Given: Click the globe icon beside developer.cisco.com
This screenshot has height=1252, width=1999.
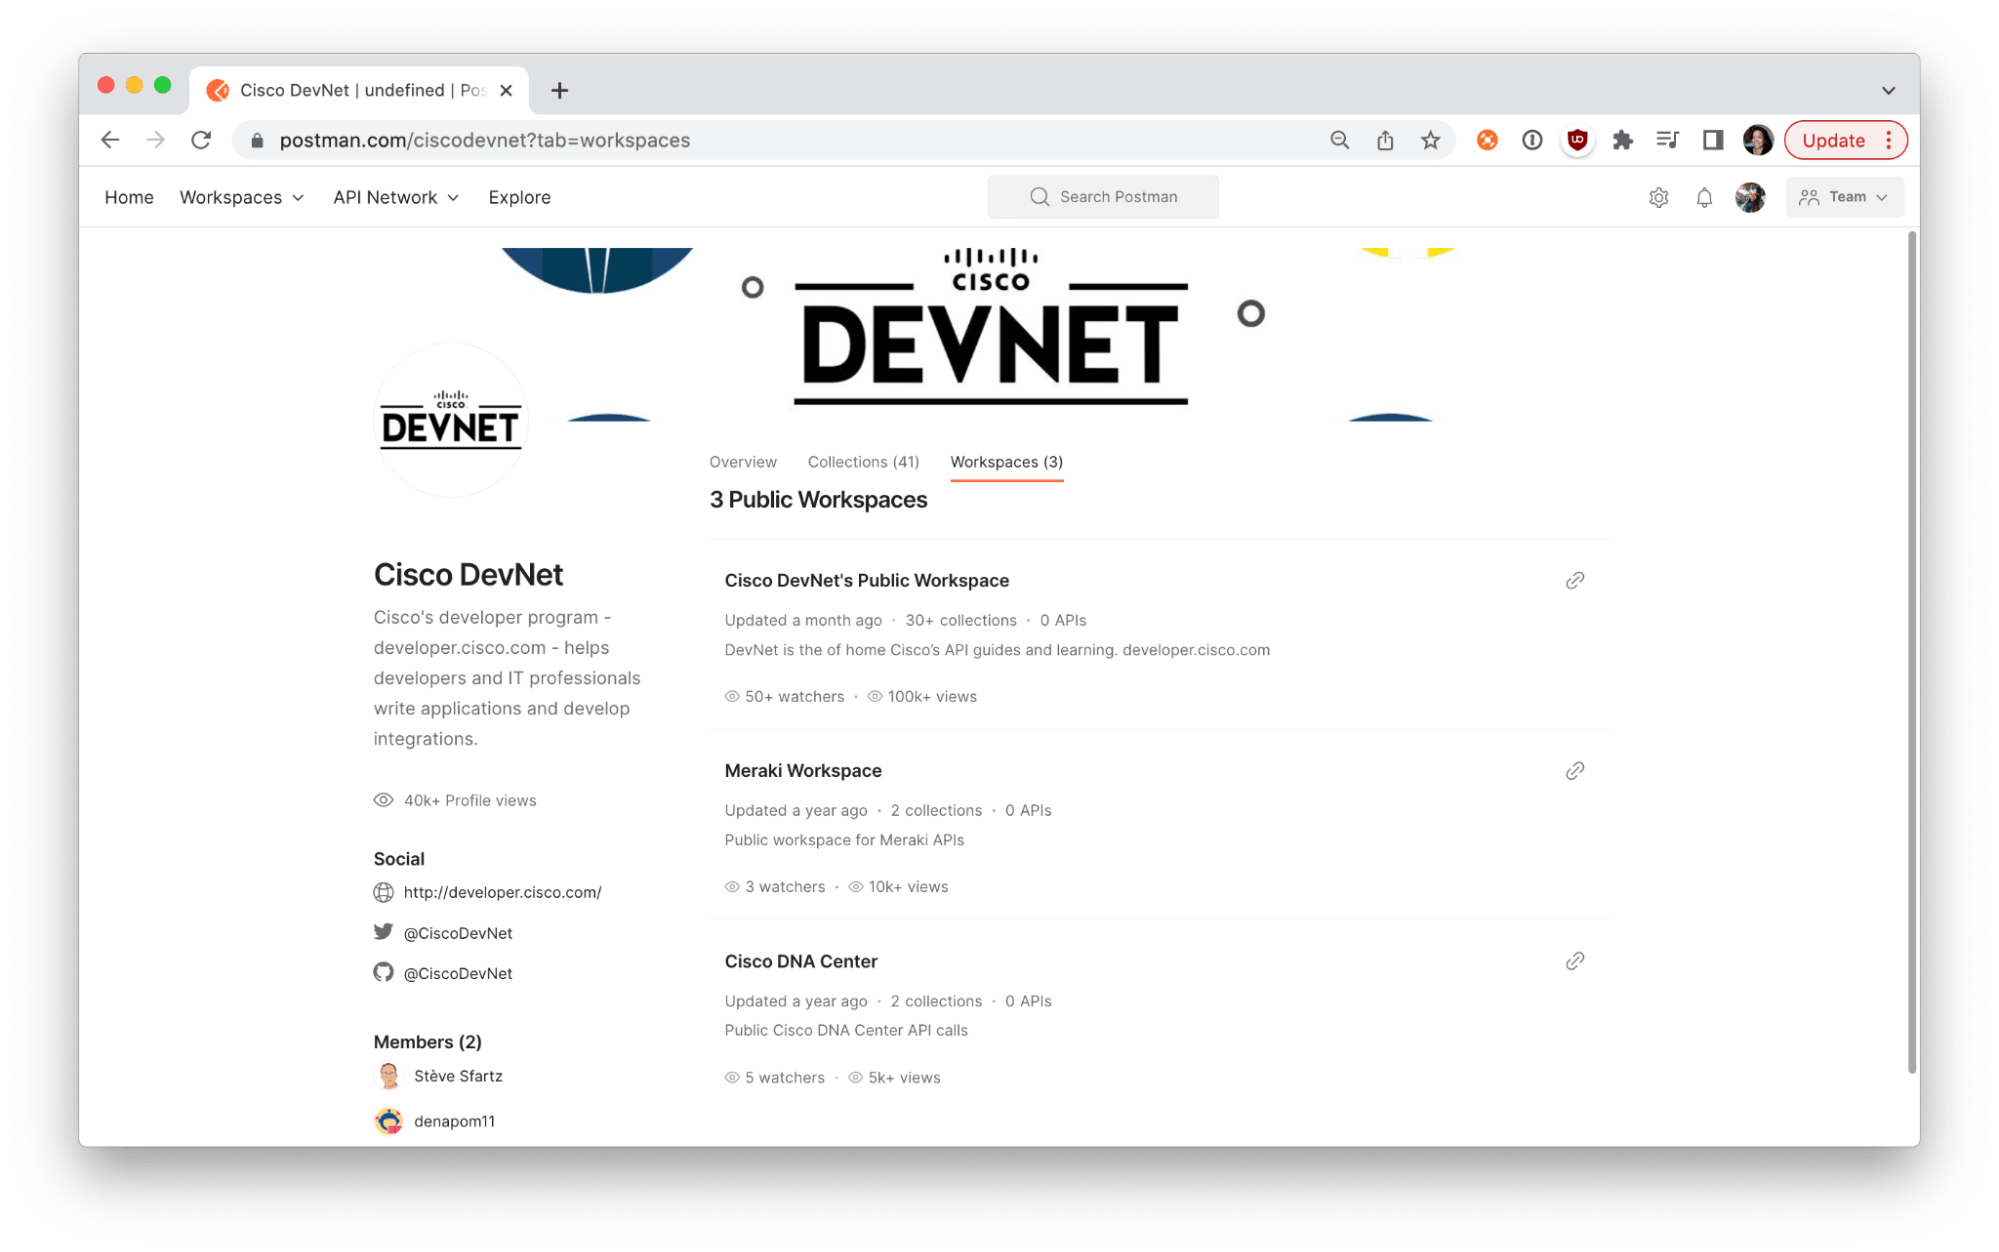Looking at the screenshot, I should 383,892.
